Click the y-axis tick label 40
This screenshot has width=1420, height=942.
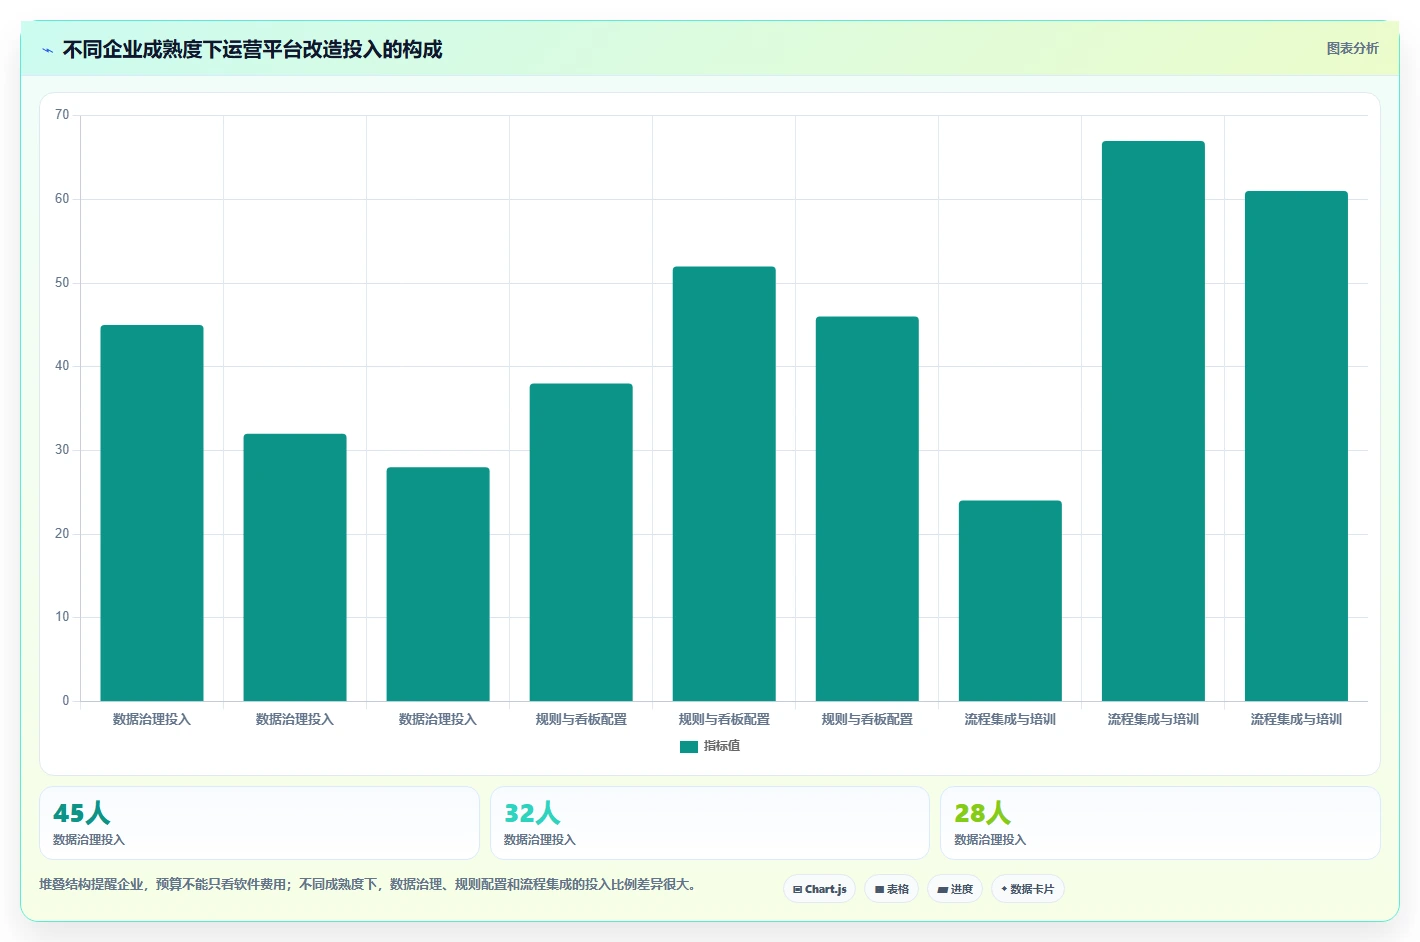(62, 366)
